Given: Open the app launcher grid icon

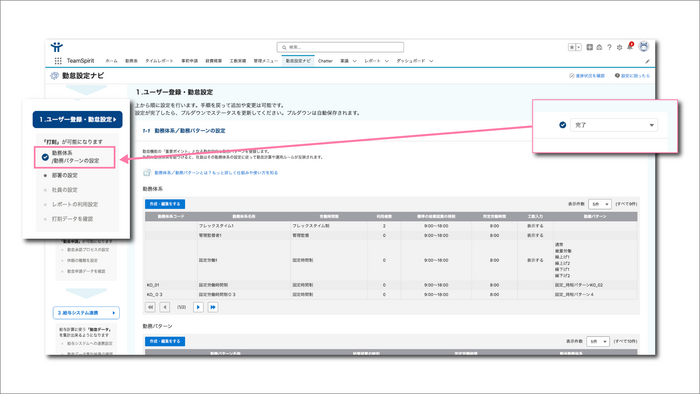Looking at the screenshot, I should [x=58, y=61].
